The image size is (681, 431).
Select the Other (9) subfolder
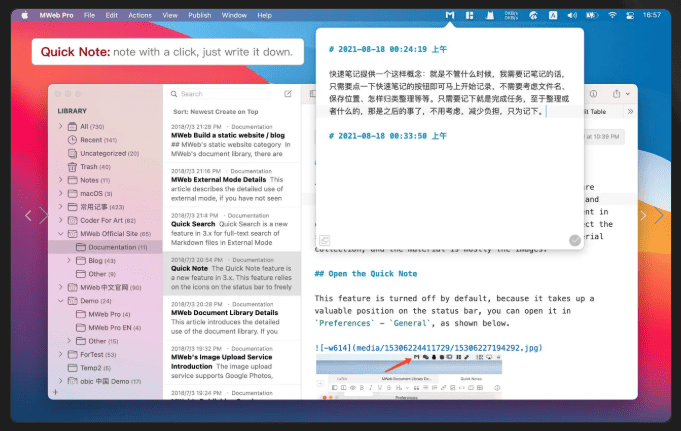pyautogui.click(x=106, y=274)
